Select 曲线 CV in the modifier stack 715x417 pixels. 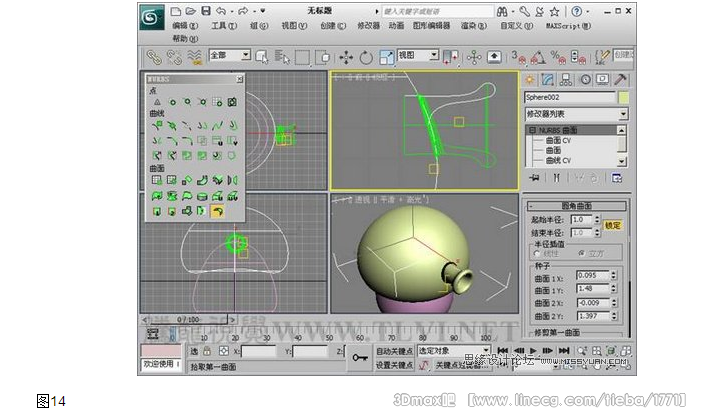[x=558, y=161]
